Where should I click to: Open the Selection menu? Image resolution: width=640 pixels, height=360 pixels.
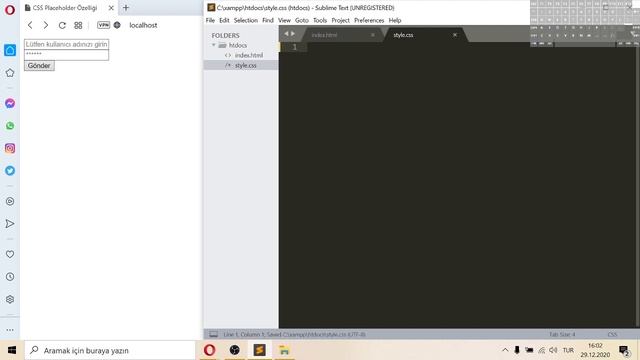tap(246, 20)
